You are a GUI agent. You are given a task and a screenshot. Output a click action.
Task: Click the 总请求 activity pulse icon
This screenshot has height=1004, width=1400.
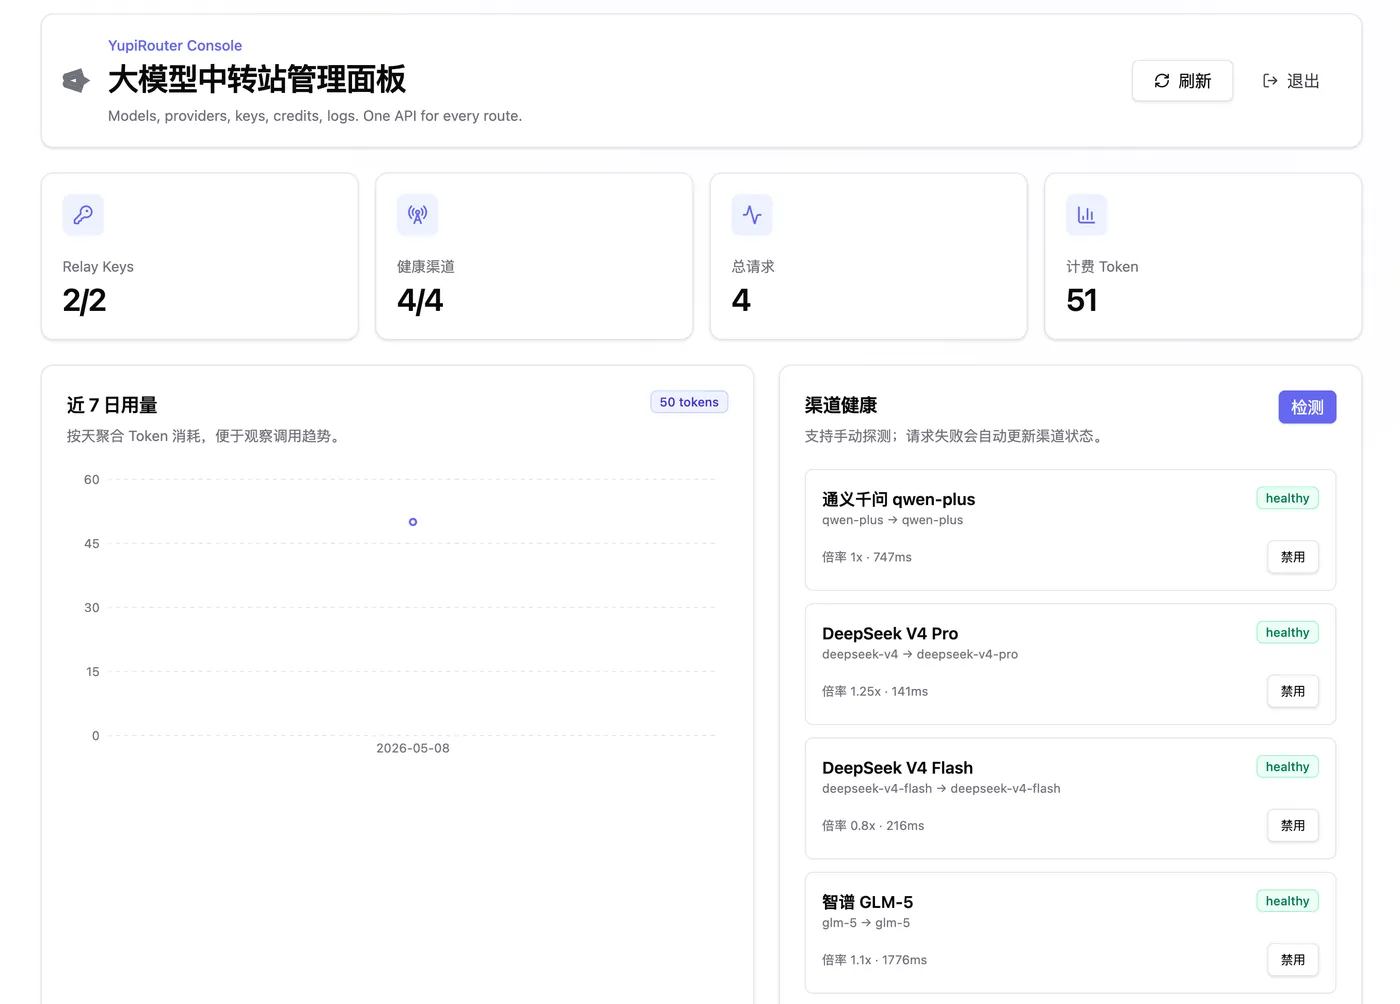pyautogui.click(x=752, y=214)
